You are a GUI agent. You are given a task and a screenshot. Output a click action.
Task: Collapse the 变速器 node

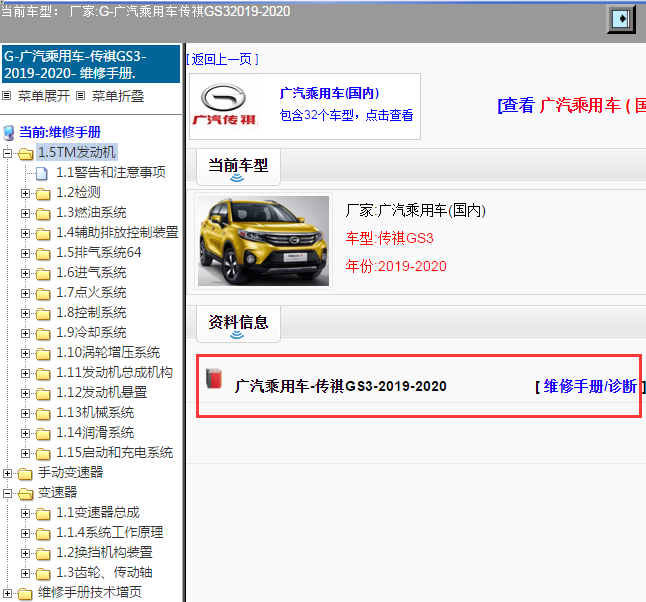coord(7,494)
